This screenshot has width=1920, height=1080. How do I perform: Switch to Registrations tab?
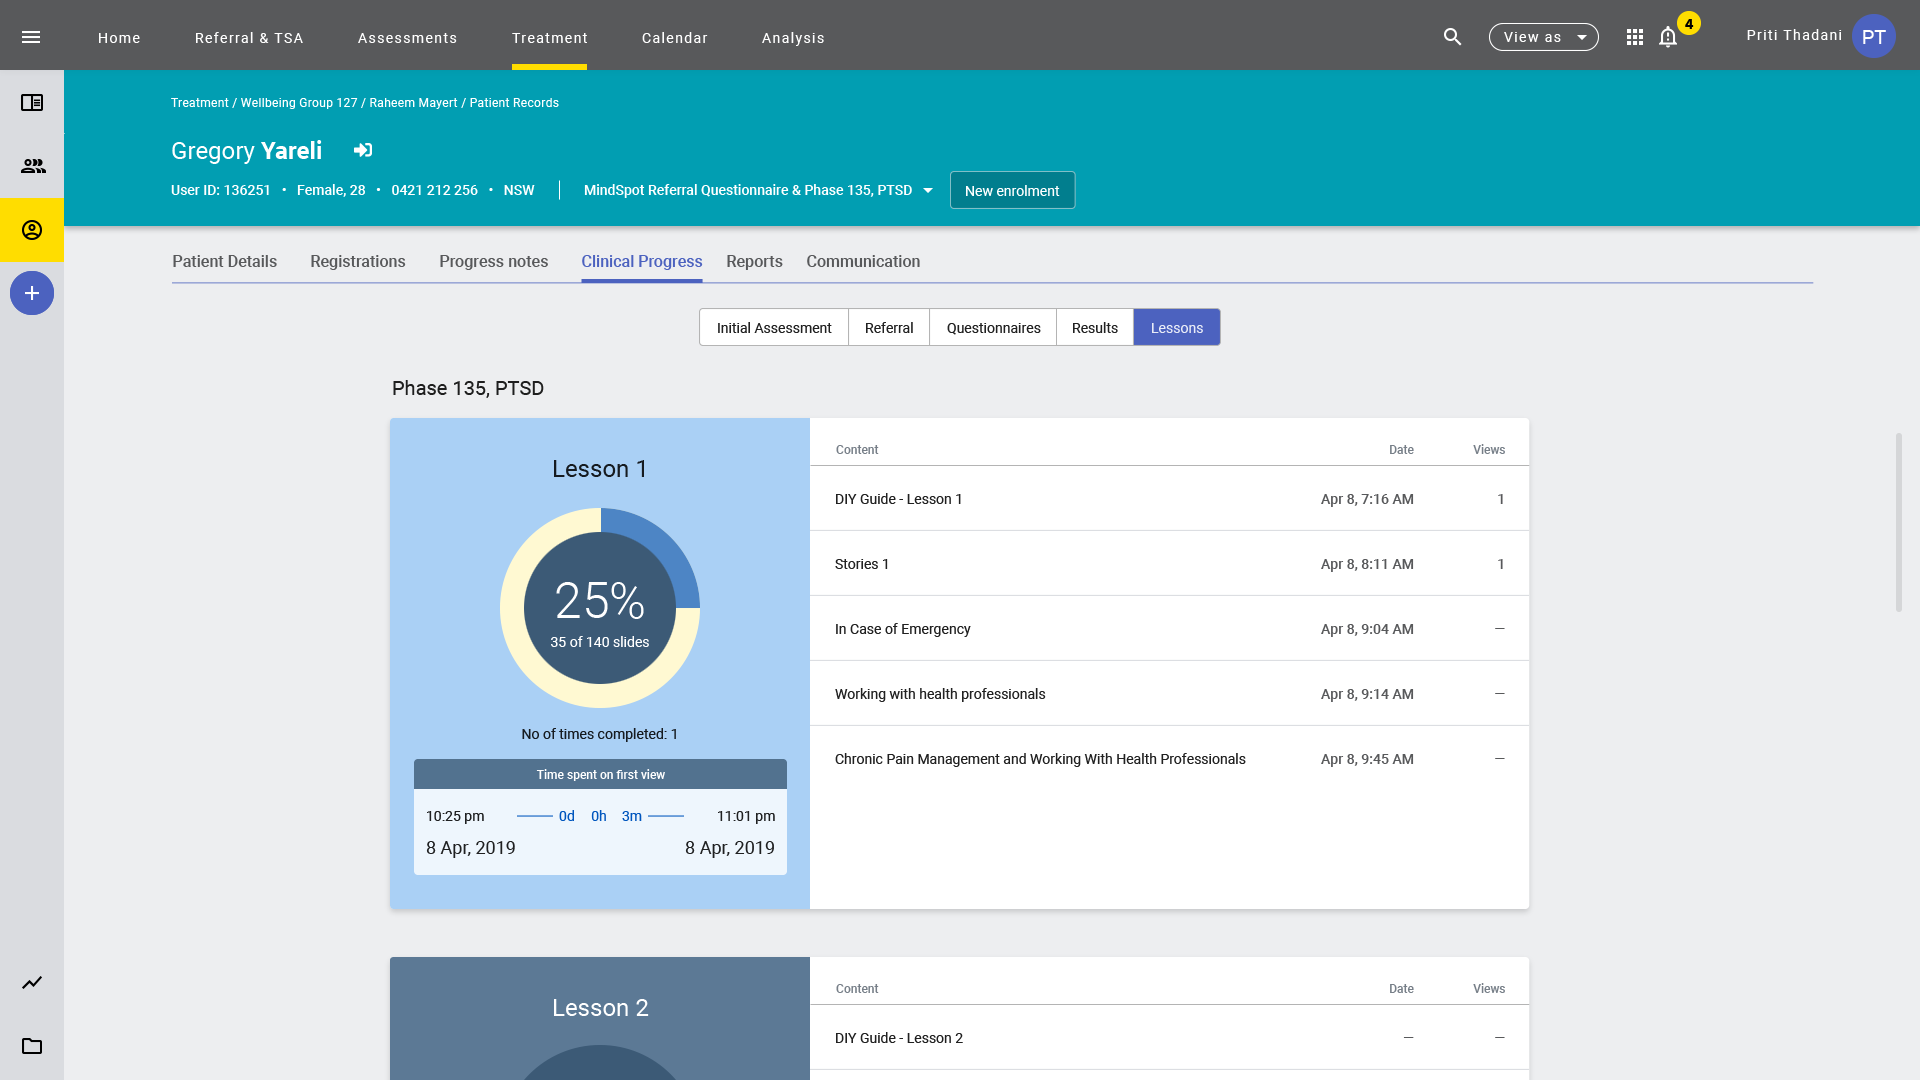tap(358, 261)
